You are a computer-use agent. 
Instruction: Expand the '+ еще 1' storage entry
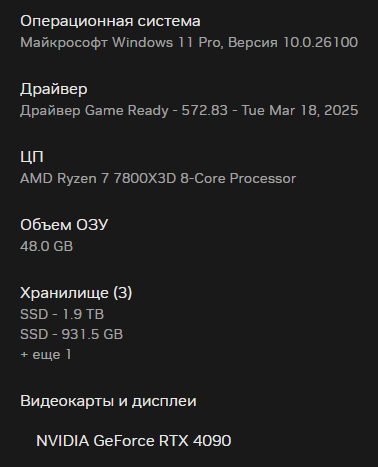[46, 354]
